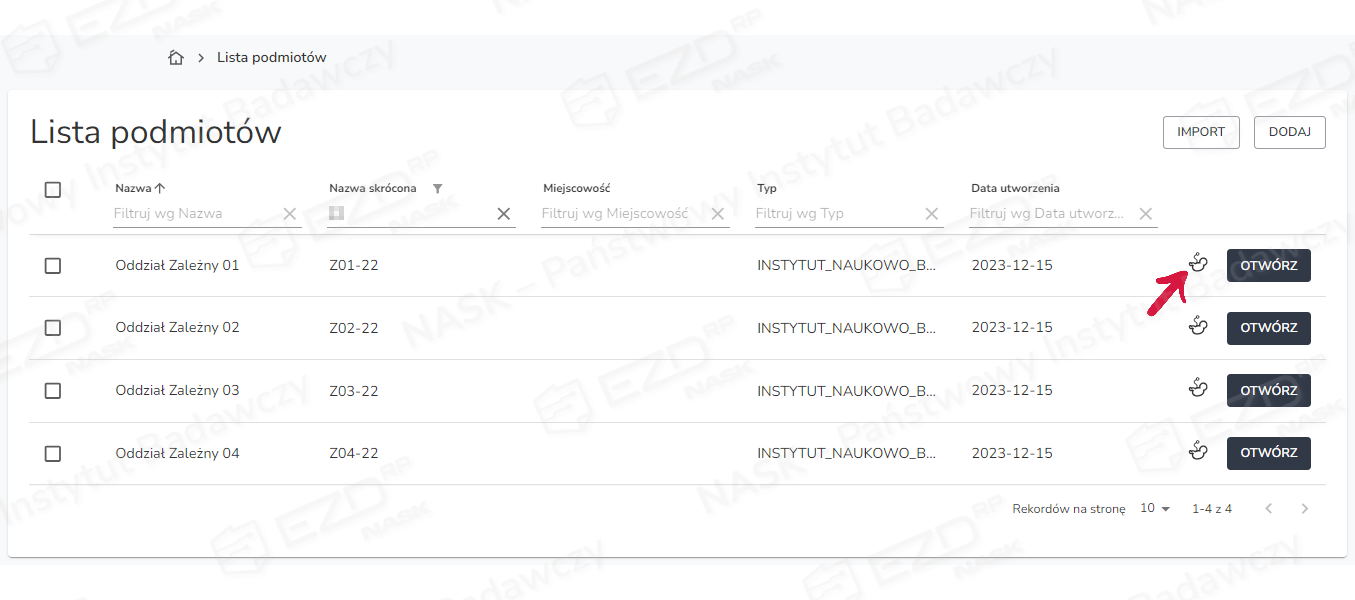
Task: Clear the Typ filter with X icon
Action: (x=932, y=214)
